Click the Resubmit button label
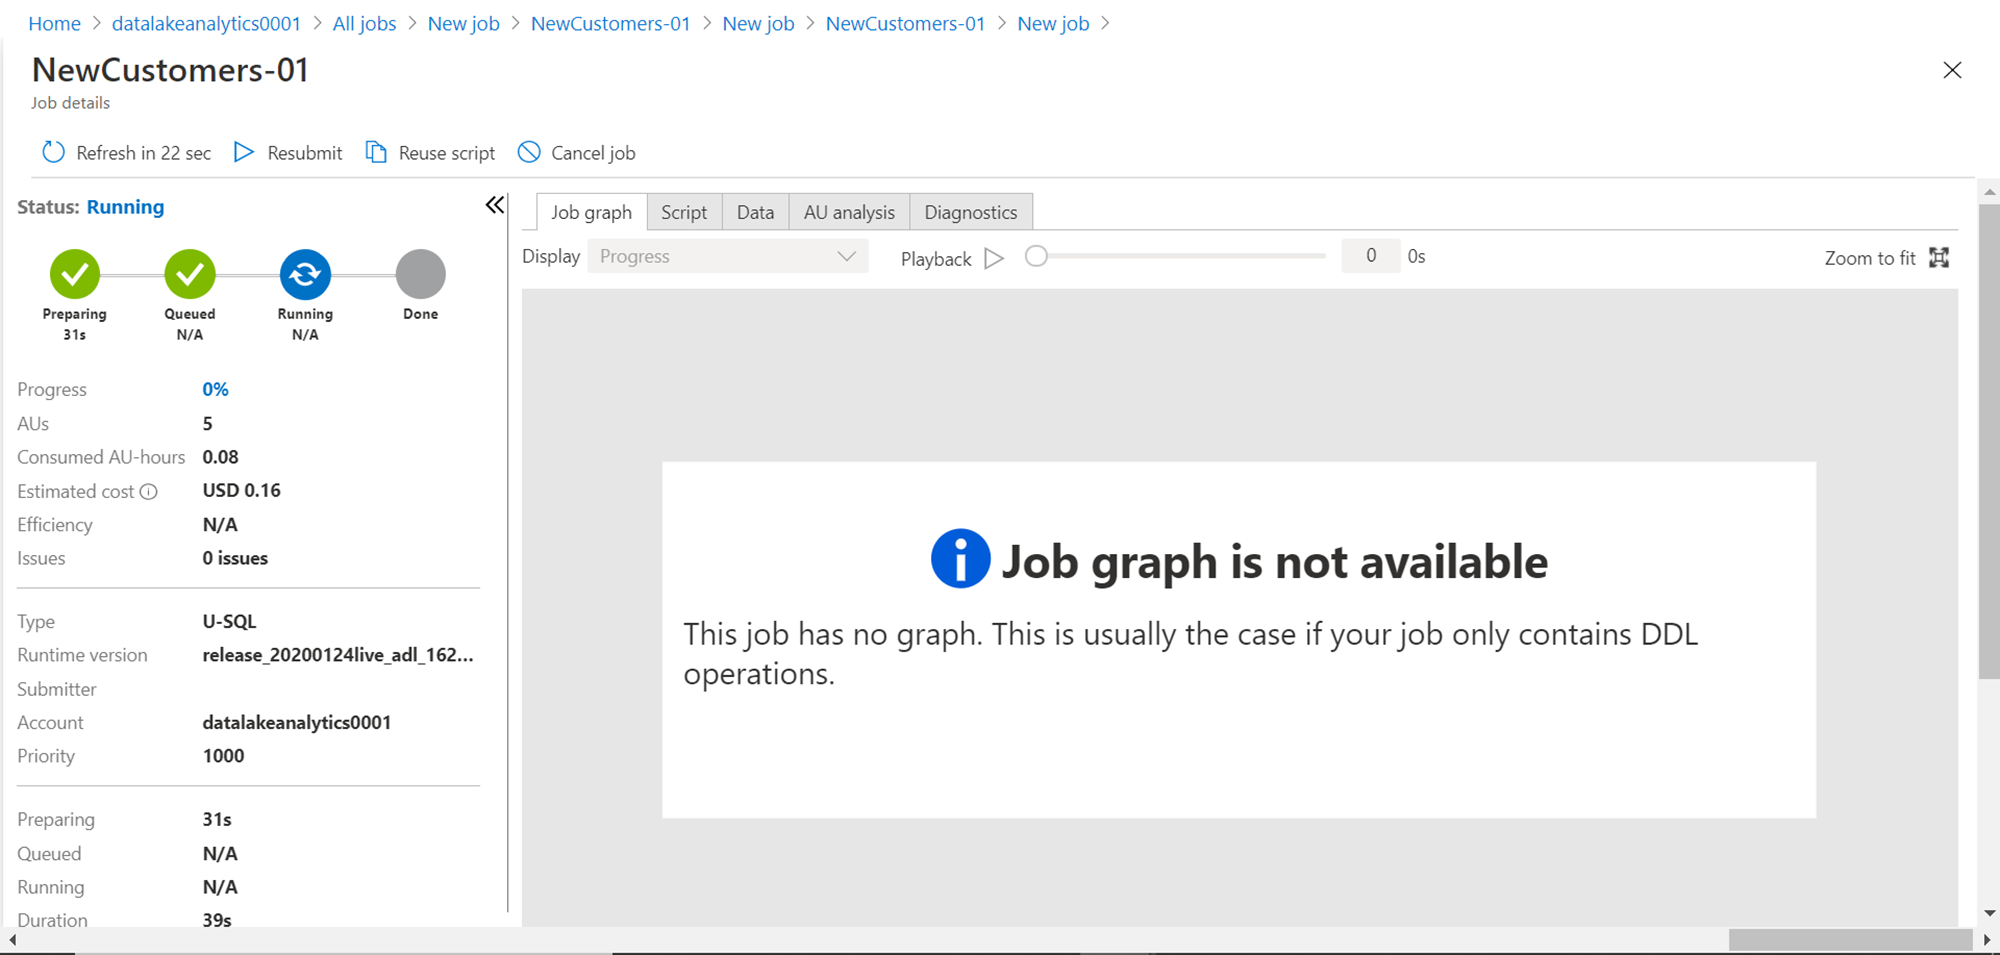Image resolution: width=2000 pixels, height=955 pixels. coord(305,153)
